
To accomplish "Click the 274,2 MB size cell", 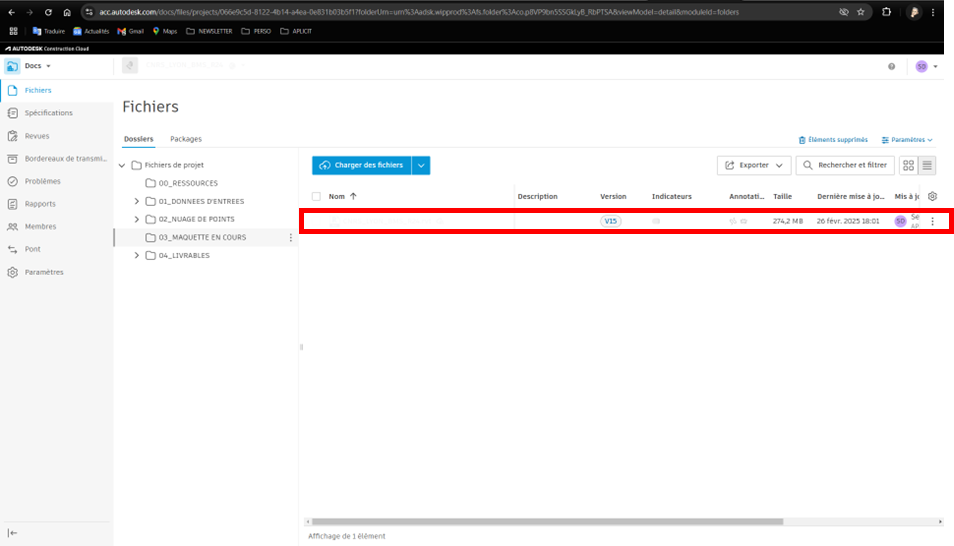I will point(787,221).
